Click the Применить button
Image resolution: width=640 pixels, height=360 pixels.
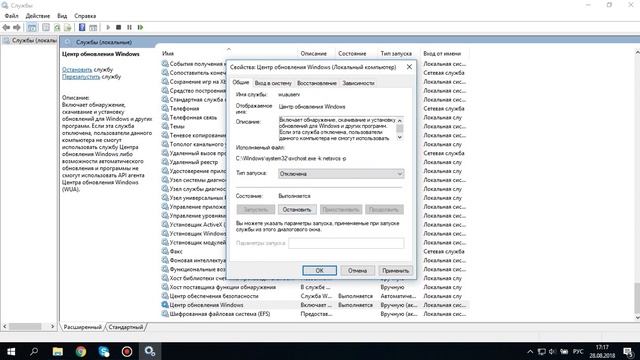(395, 271)
